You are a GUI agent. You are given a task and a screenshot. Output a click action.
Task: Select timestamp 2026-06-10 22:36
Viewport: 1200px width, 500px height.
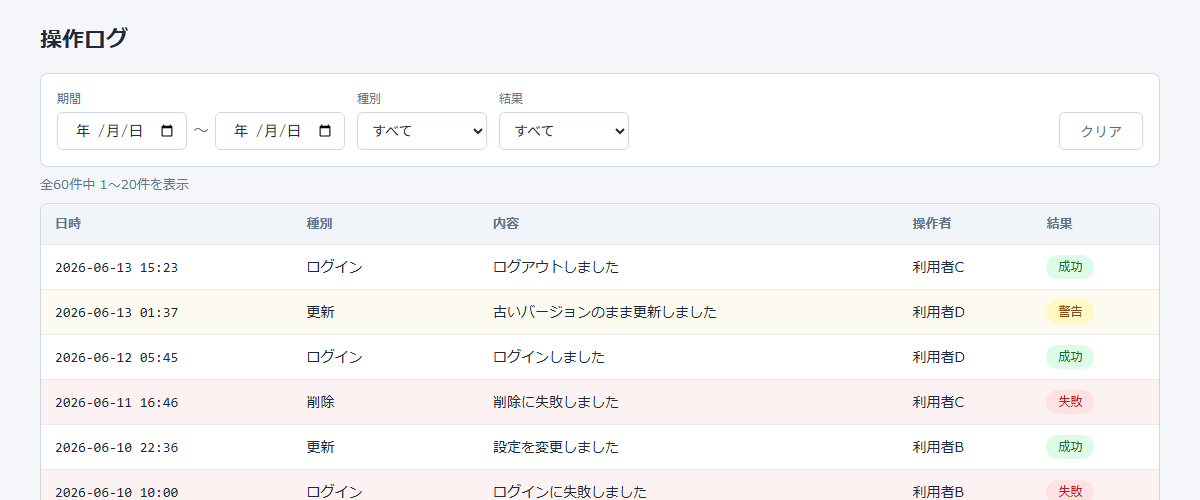[x=117, y=447]
